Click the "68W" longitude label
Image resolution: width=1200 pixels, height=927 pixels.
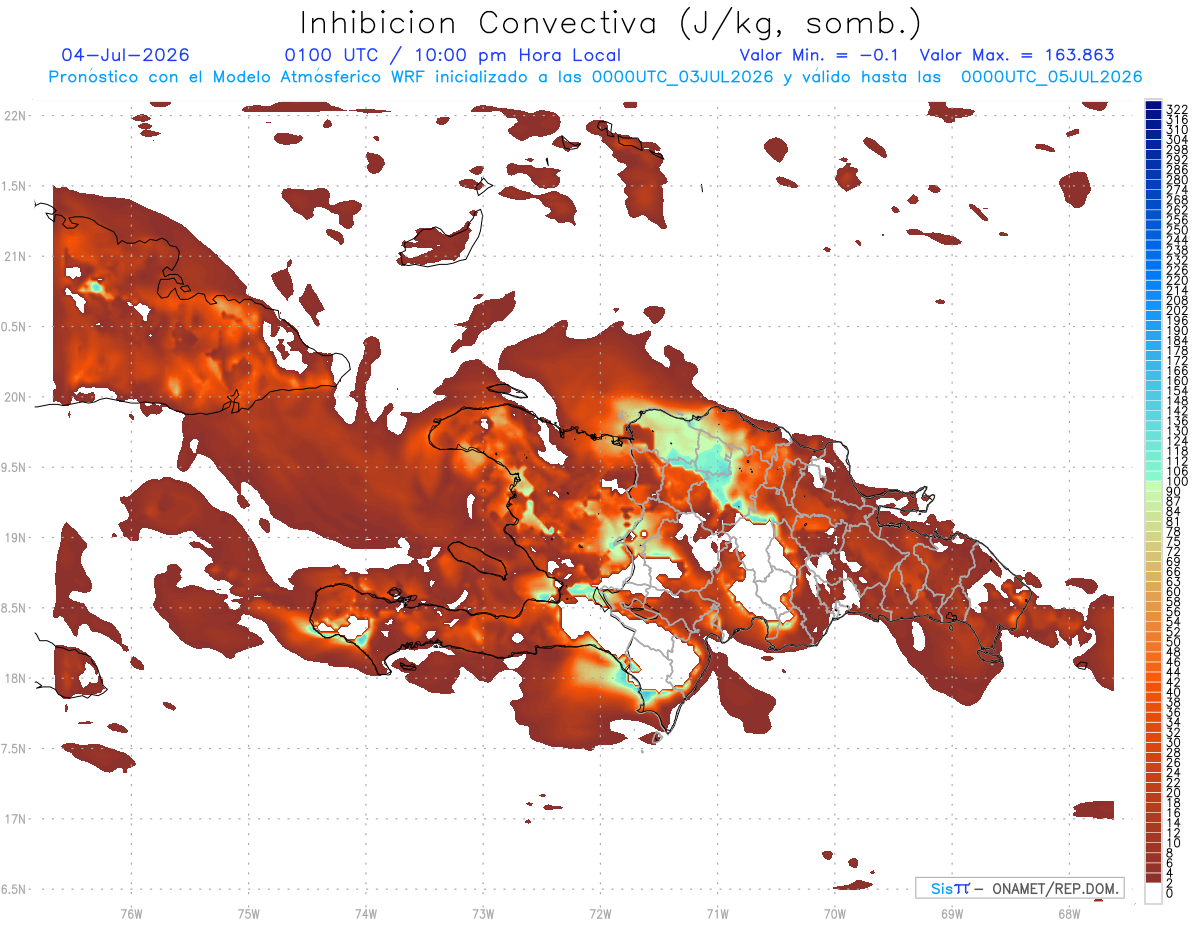1069,912
